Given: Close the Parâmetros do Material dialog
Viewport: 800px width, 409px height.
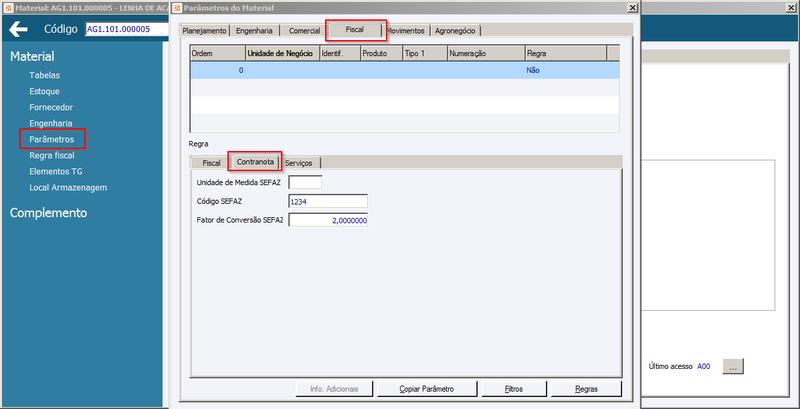Looking at the screenshot, I should click(x=632, y=7).
